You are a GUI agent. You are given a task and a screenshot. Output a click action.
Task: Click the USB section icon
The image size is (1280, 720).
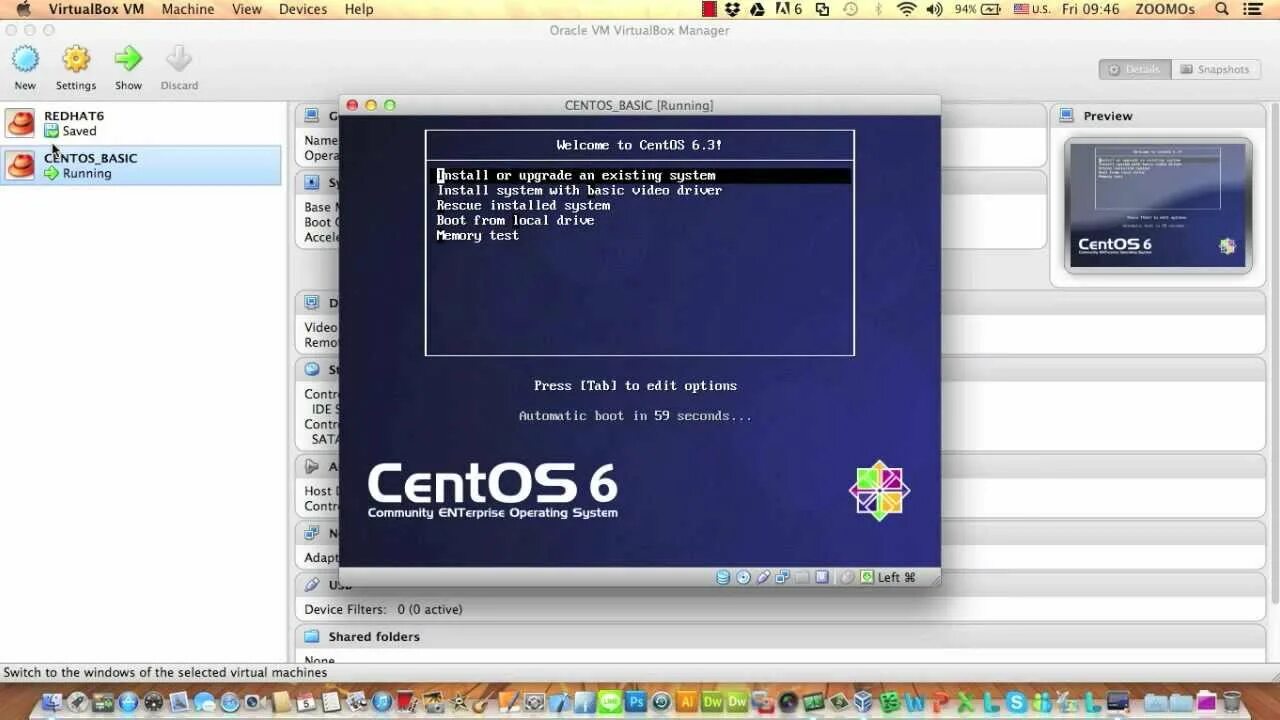tap(312, 585)
